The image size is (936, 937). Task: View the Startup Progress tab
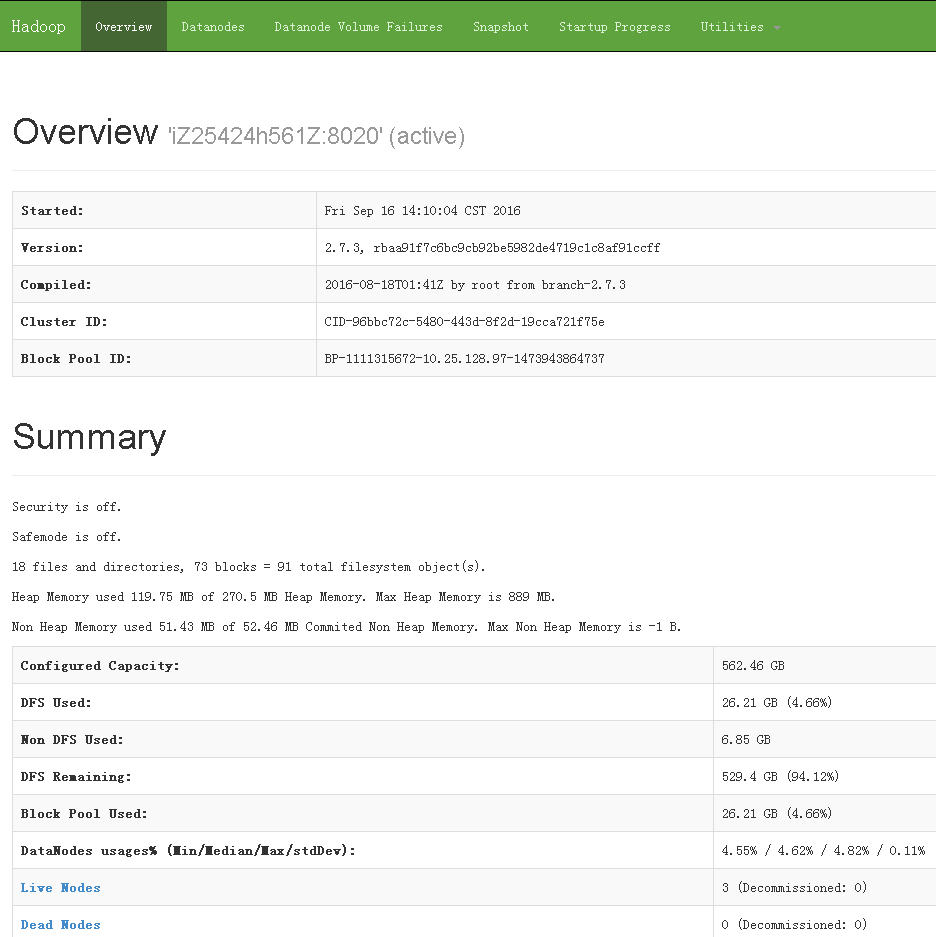[x=614, y=27]
